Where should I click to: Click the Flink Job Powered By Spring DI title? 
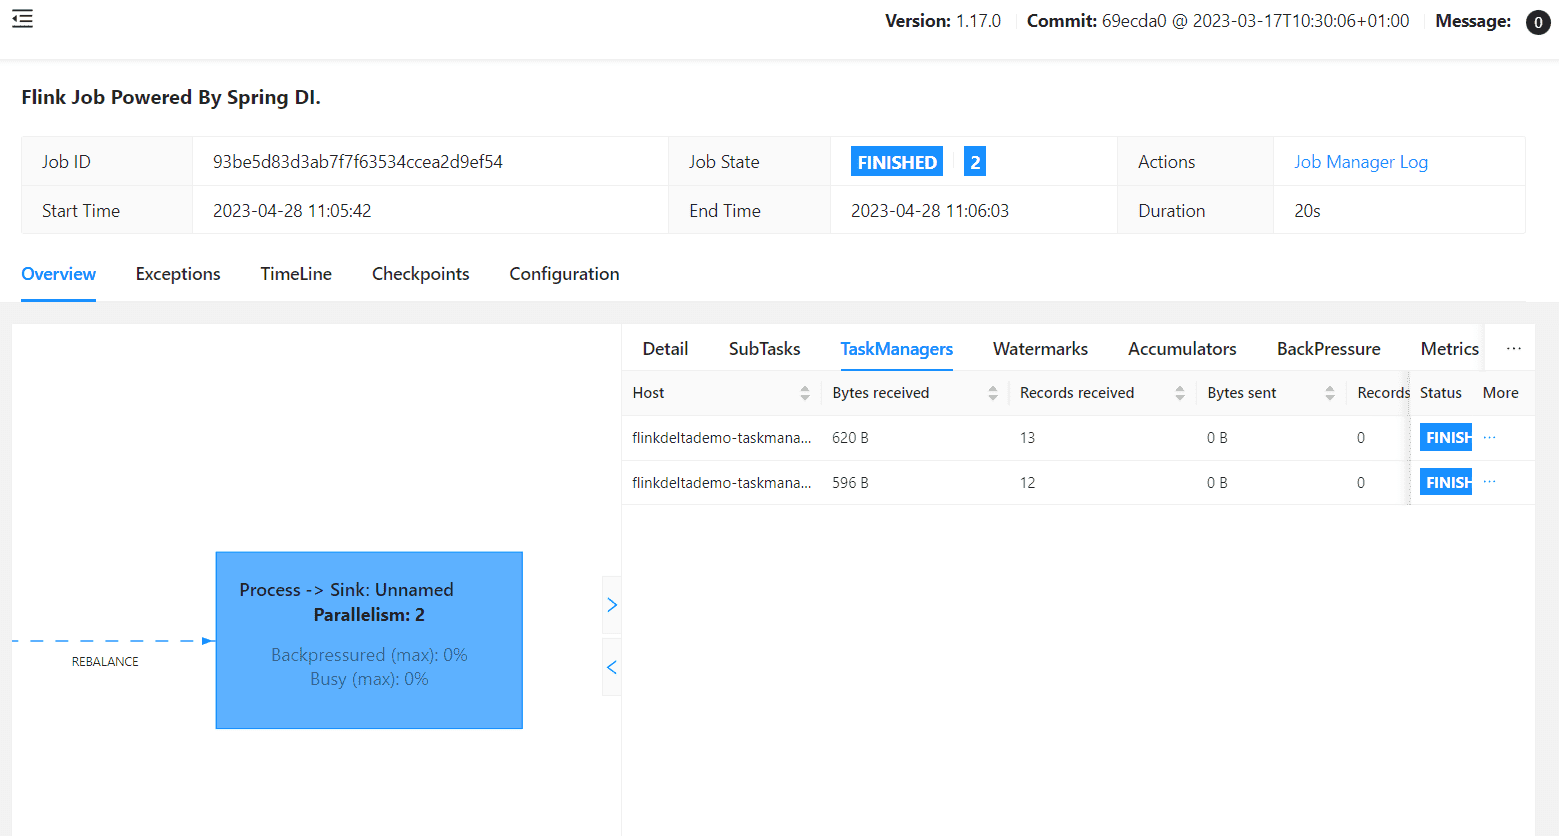coord(171,97)
